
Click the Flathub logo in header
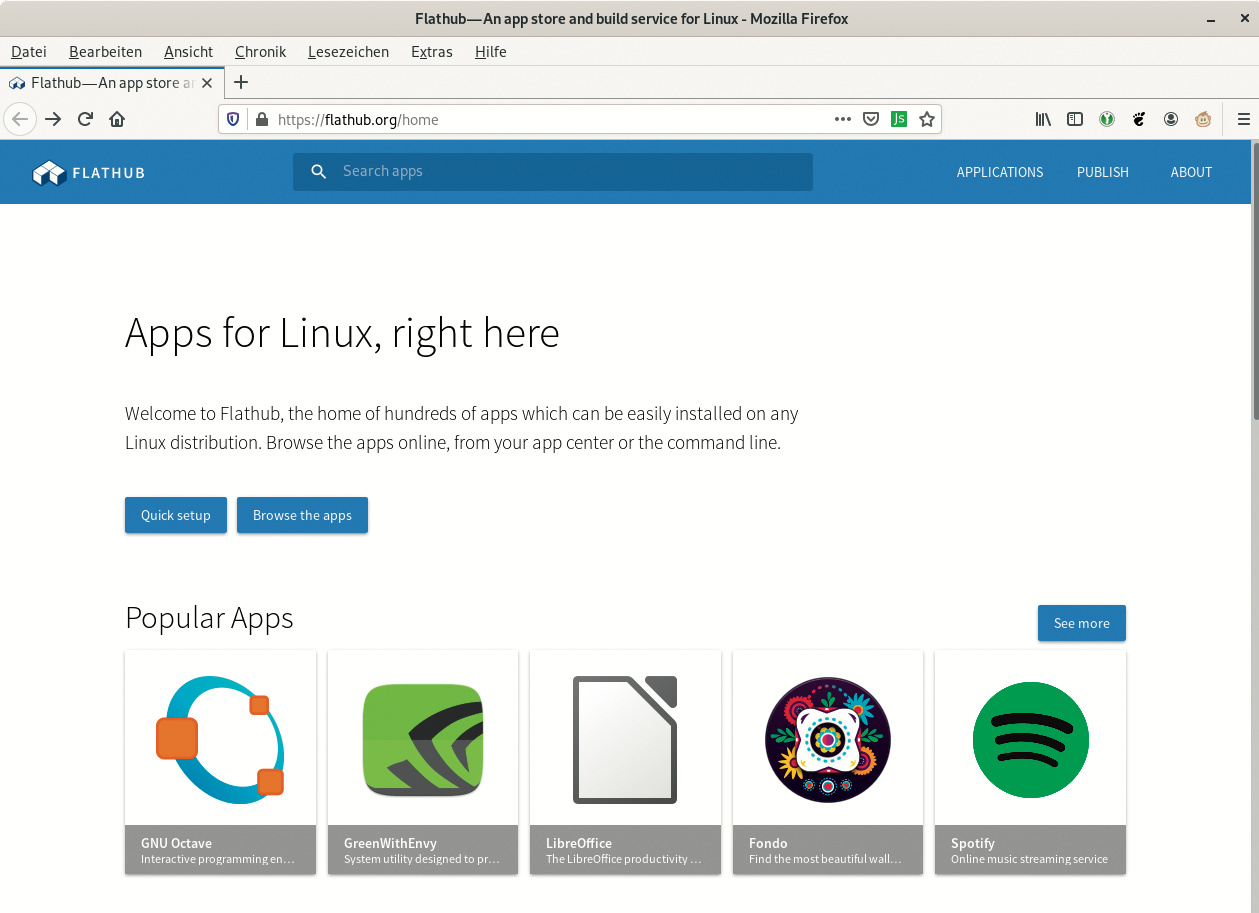click(x=89, y=173)
